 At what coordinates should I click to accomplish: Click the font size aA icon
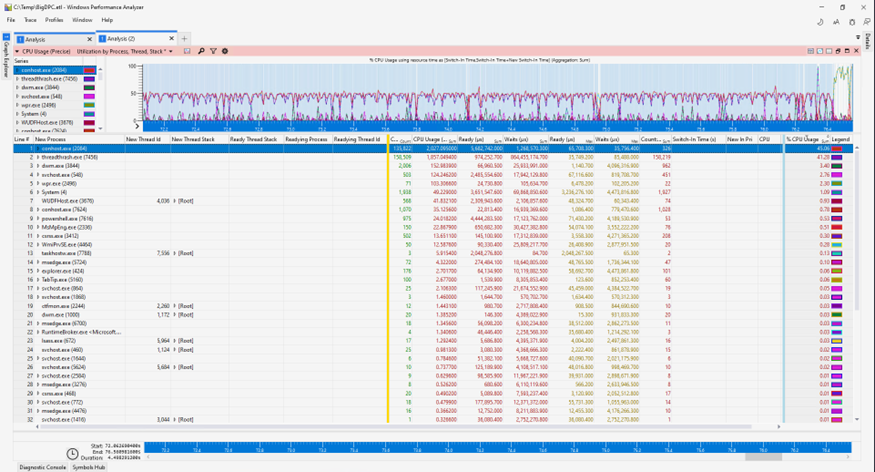(835, 22)
